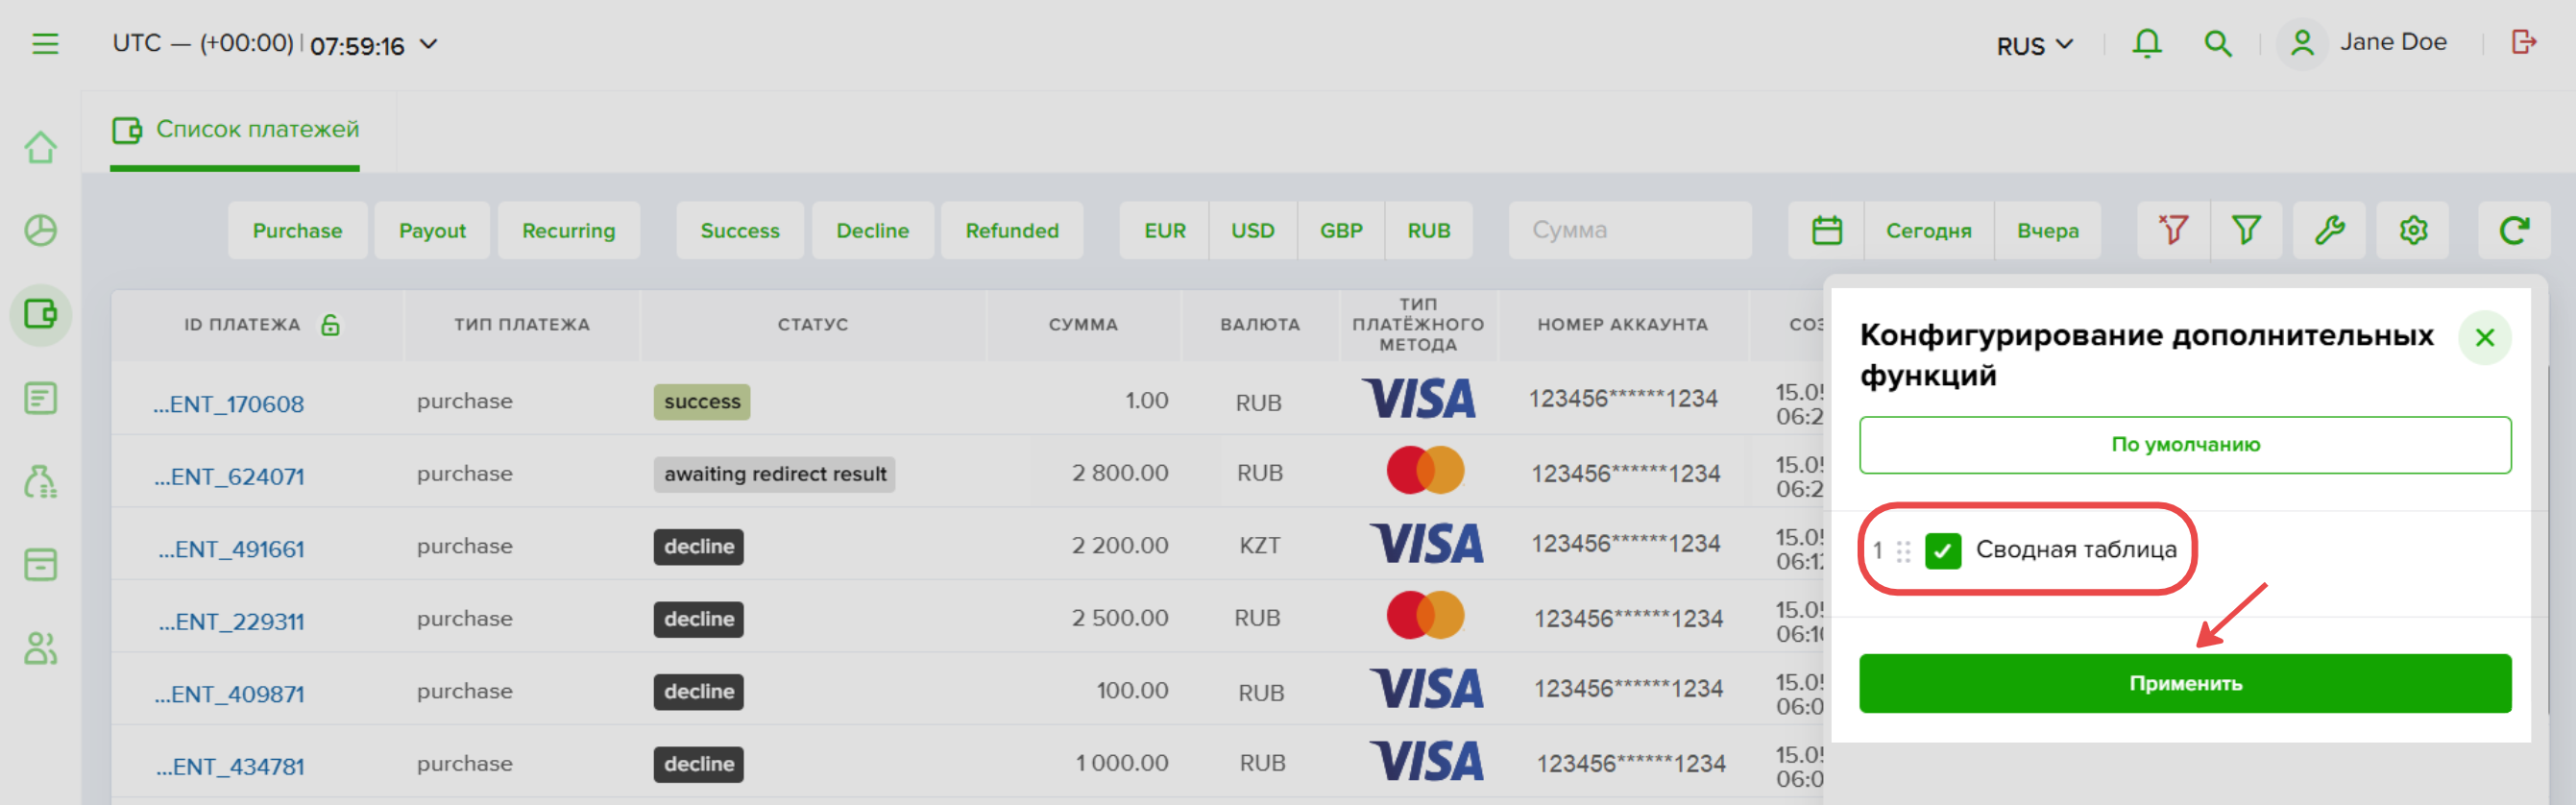Select the Вчера date filter
The height and width of the screenshot is (805, 2576).
(2047, 231)
